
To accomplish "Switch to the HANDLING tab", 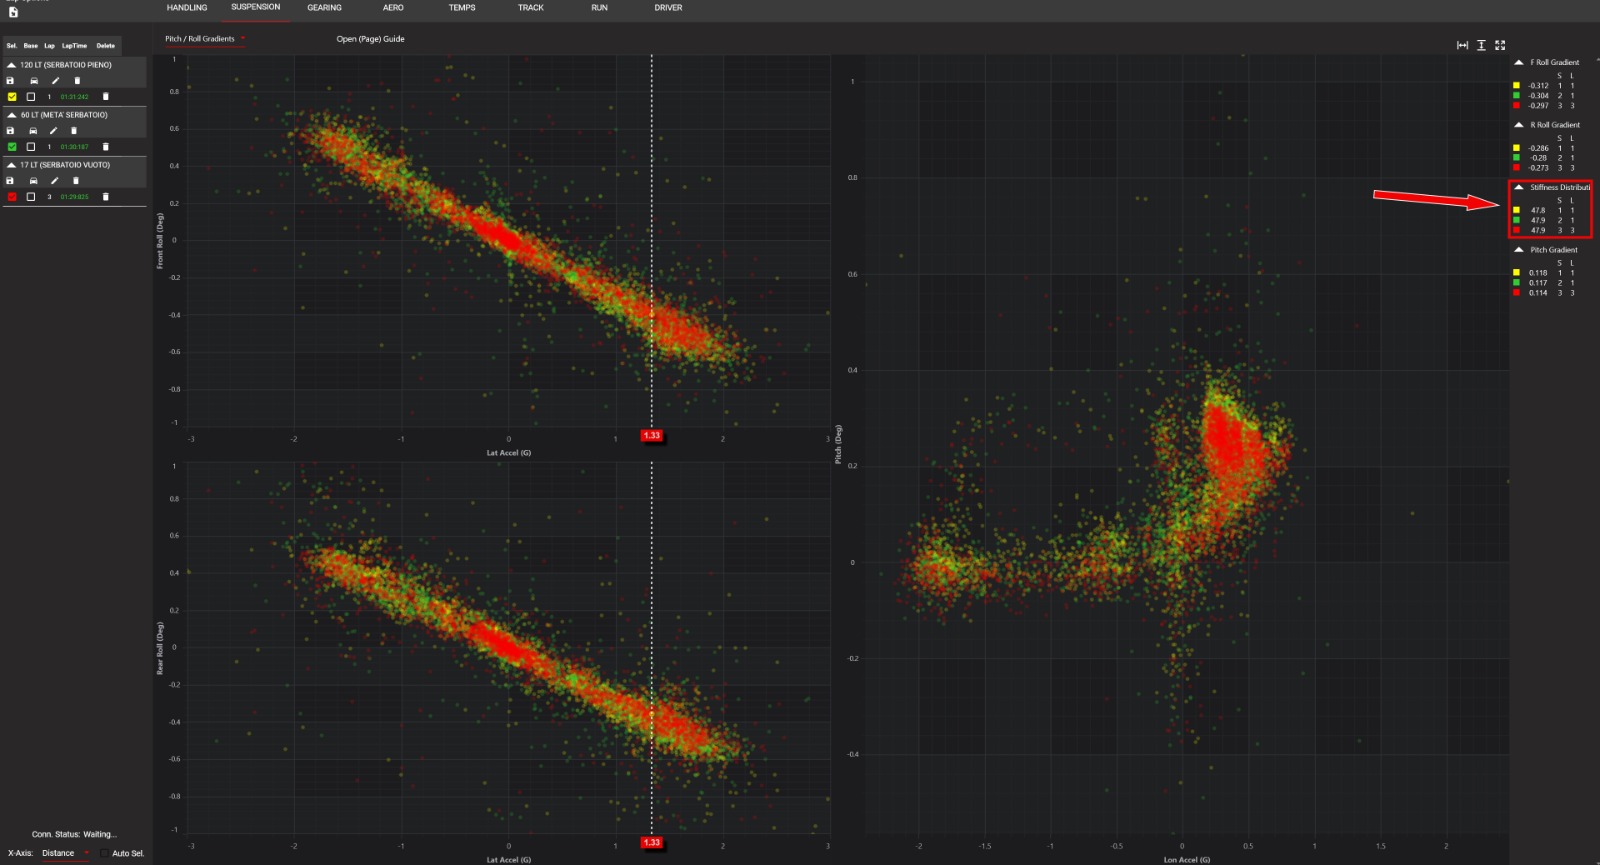I will [x=187, y=8].
